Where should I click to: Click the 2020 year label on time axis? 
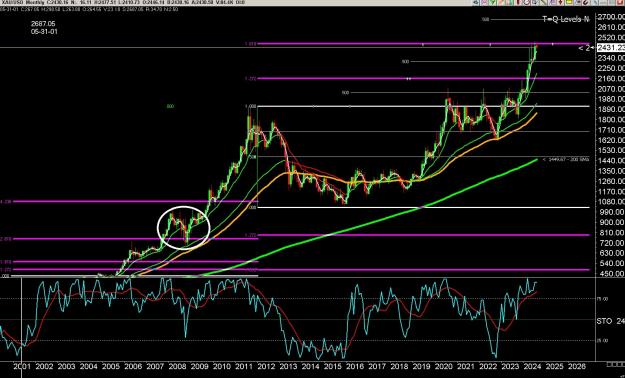coord(443,366)
